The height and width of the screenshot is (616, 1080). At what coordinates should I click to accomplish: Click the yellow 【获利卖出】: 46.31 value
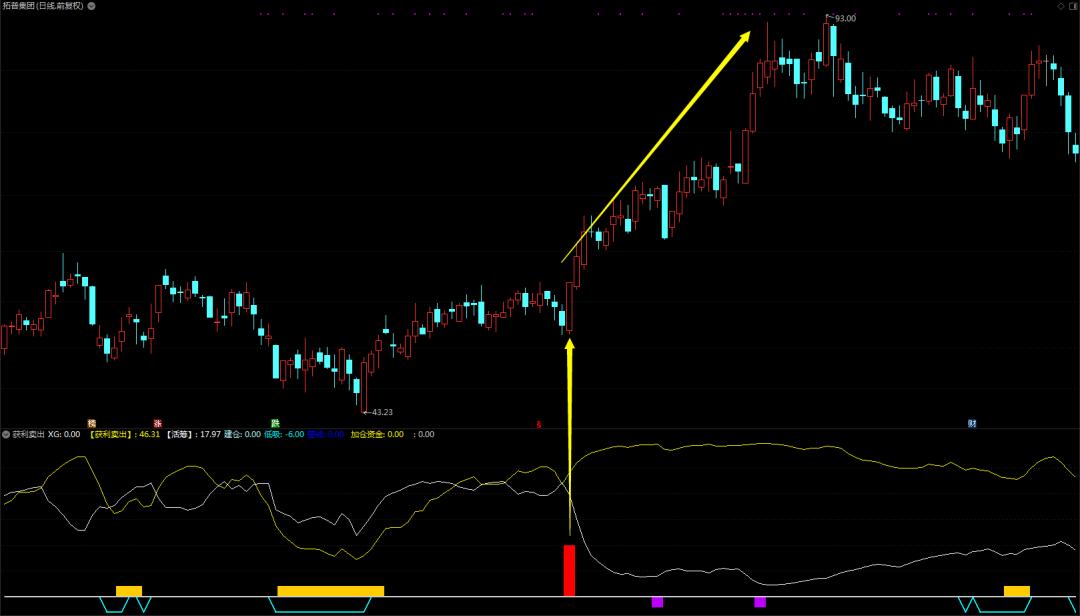125,435
